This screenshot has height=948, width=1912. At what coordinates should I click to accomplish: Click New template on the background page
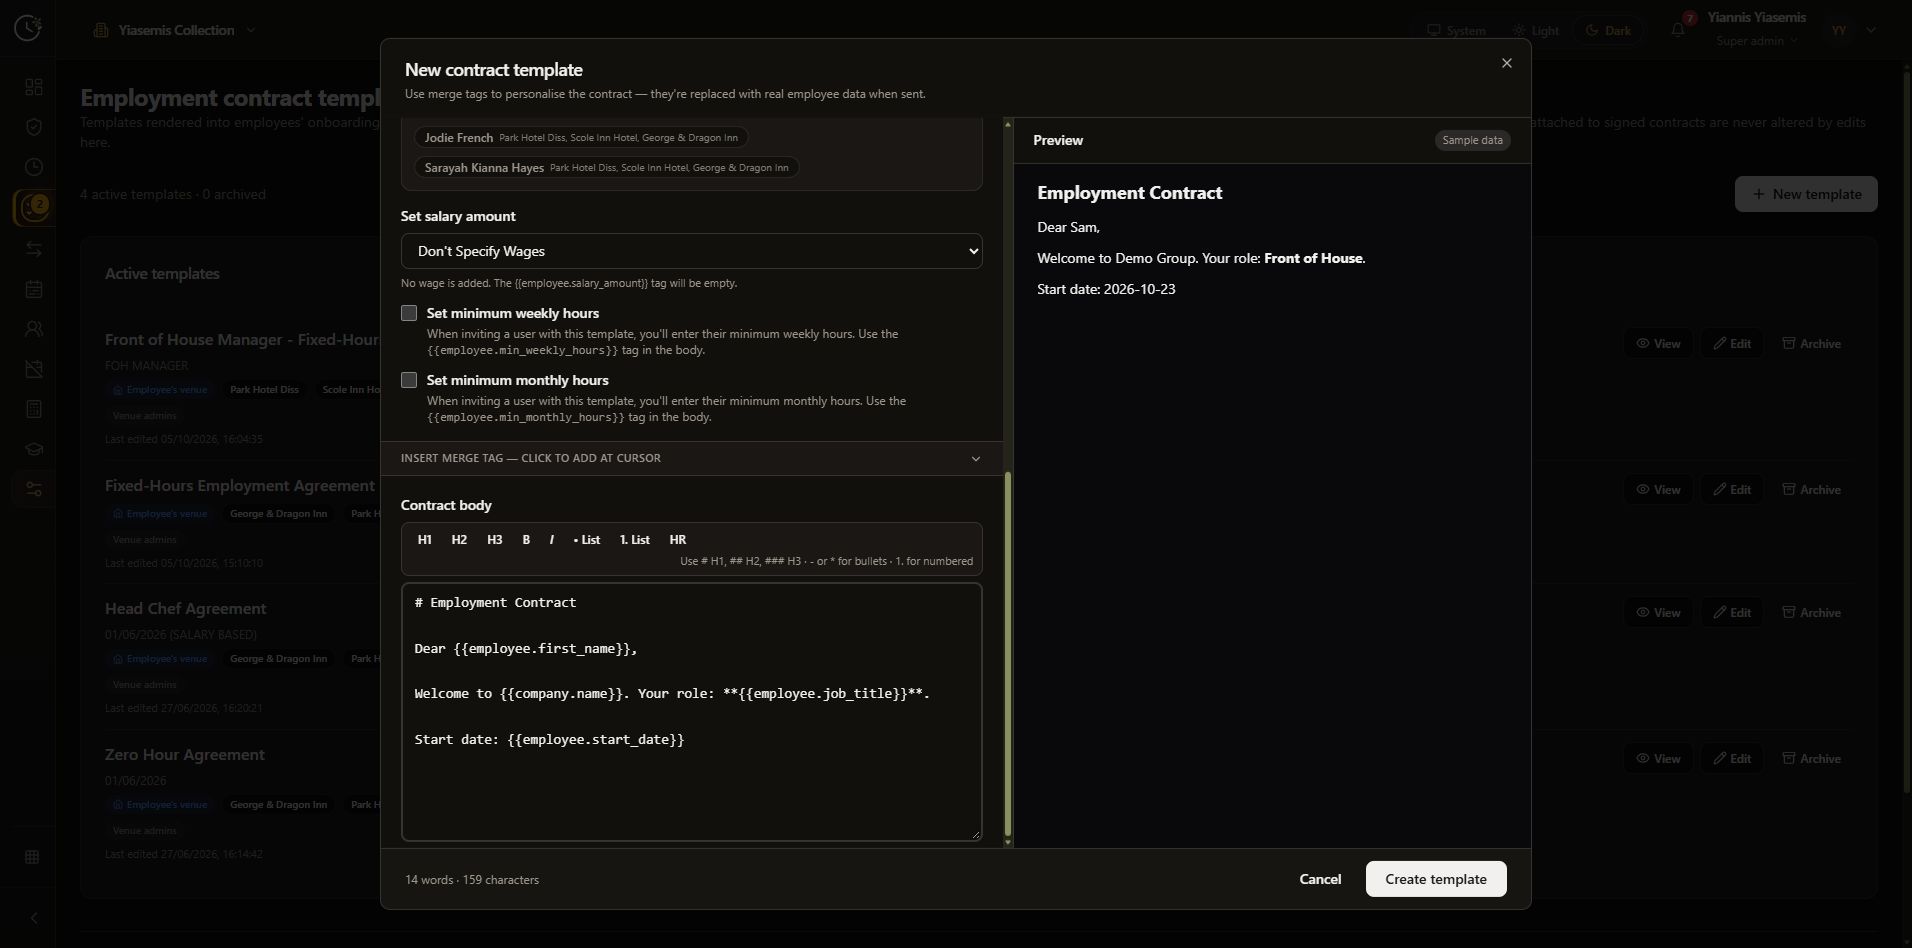pos(1806,194)
